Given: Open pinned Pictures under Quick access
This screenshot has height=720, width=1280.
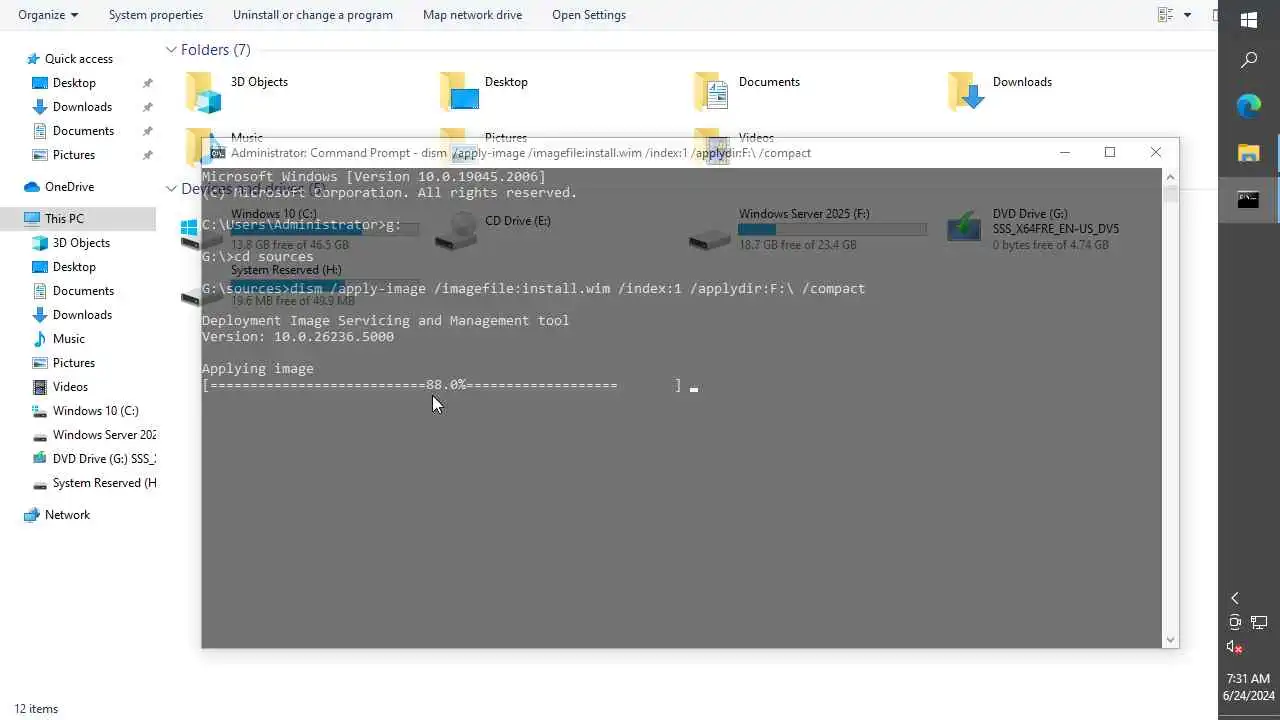Looking at the screenshot, I should point(74,155).
